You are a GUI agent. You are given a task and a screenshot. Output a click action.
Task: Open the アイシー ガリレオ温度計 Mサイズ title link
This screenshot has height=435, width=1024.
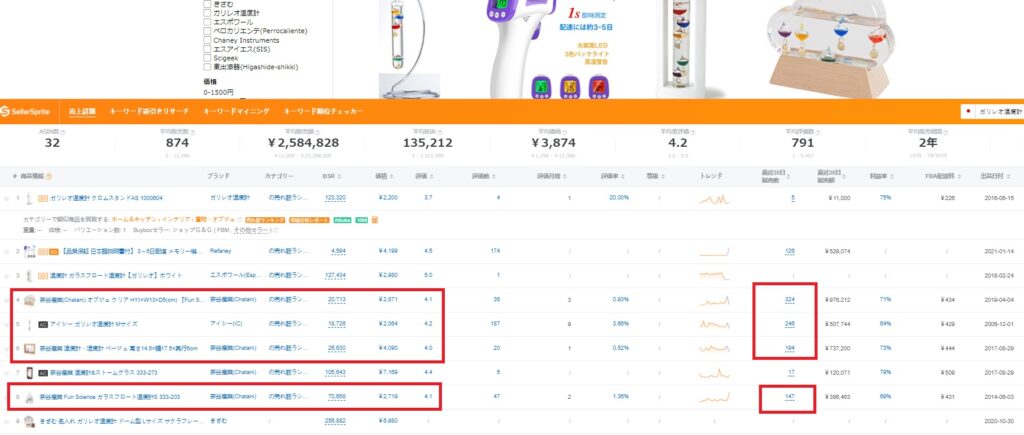point(94,325)
